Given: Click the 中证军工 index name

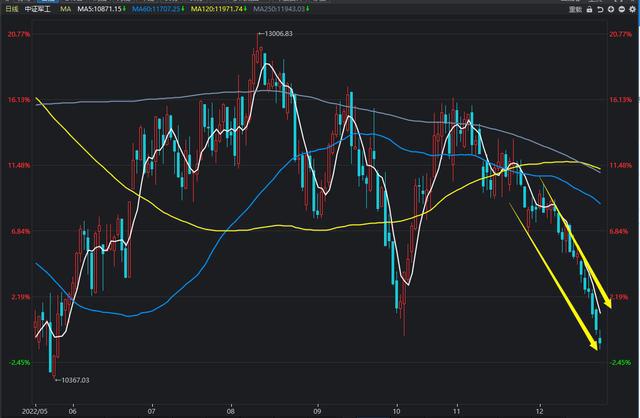Looking at the screenshot, I should click(38, 9).
